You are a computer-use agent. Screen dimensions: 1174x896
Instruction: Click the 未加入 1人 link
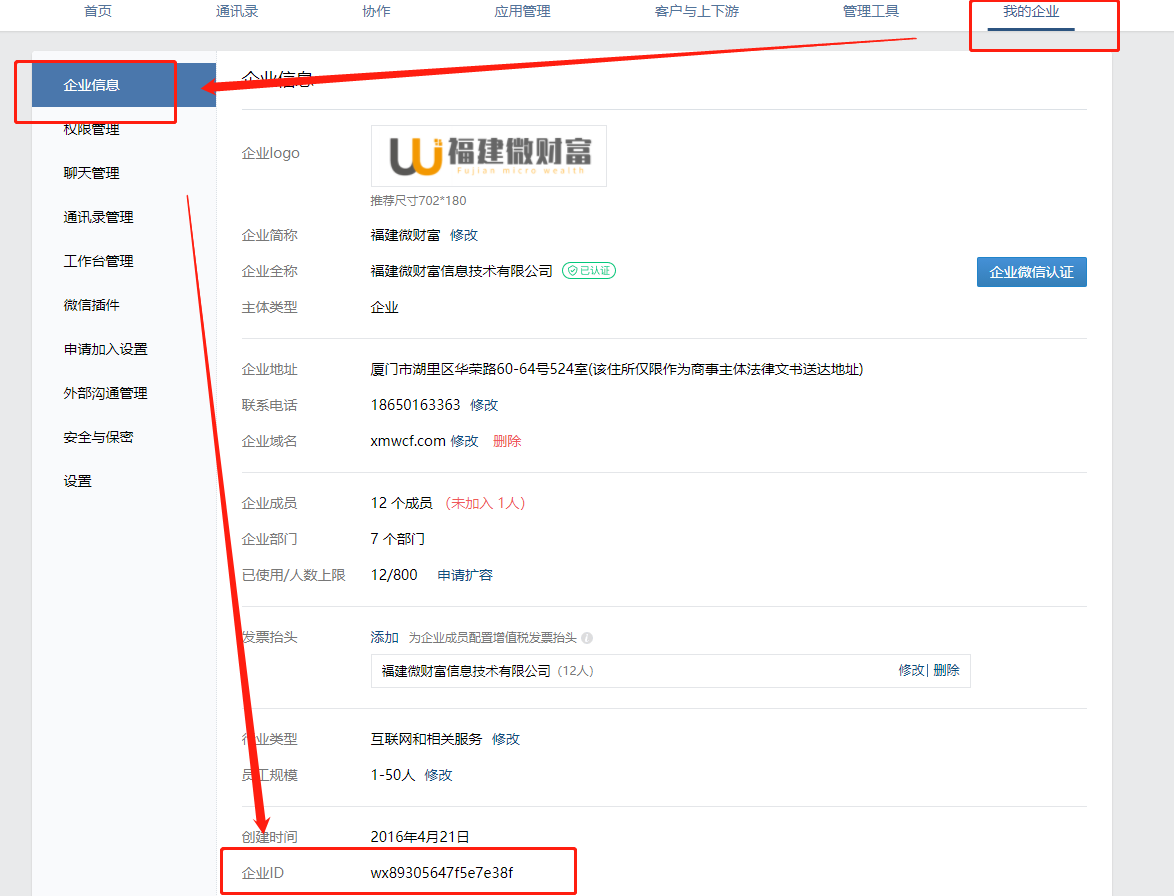coord(485,503)
